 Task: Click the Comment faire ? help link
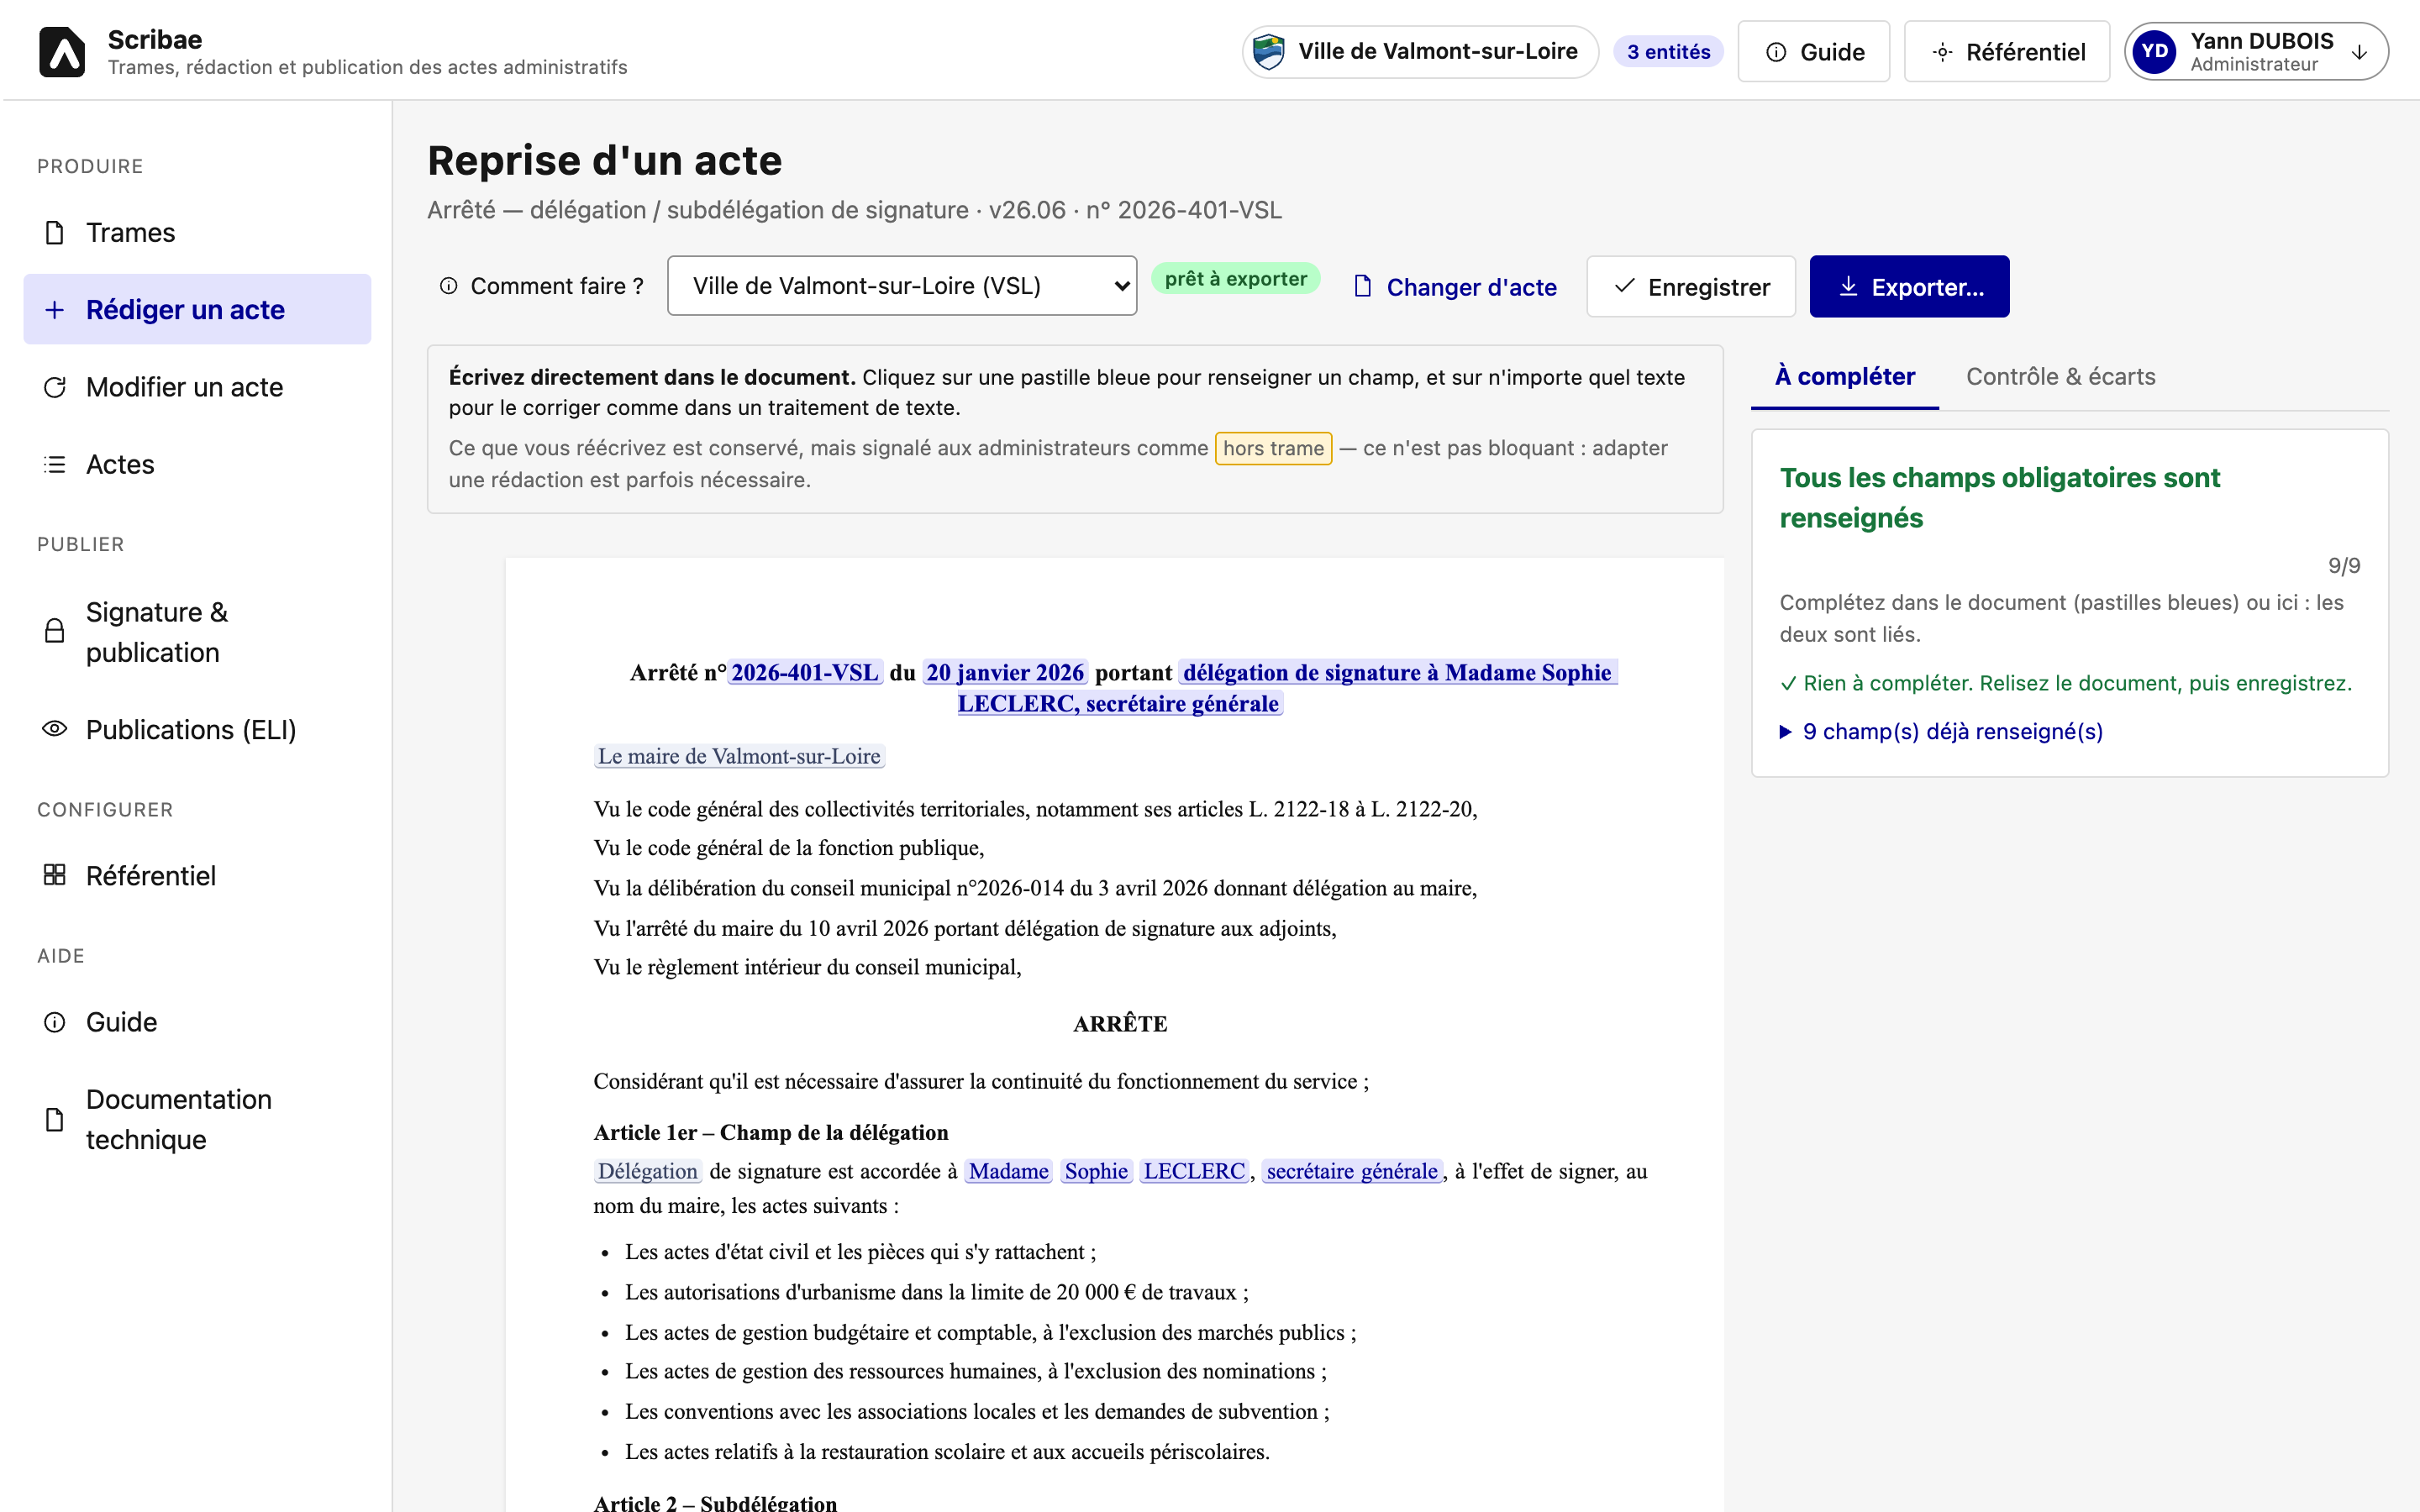click(542, 286)
